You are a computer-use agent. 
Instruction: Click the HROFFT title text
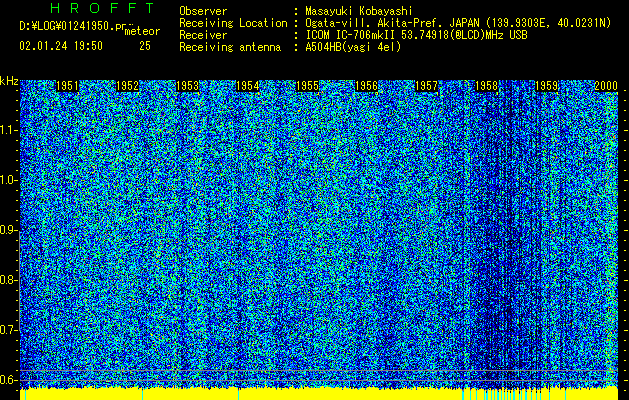coord(102,8)
